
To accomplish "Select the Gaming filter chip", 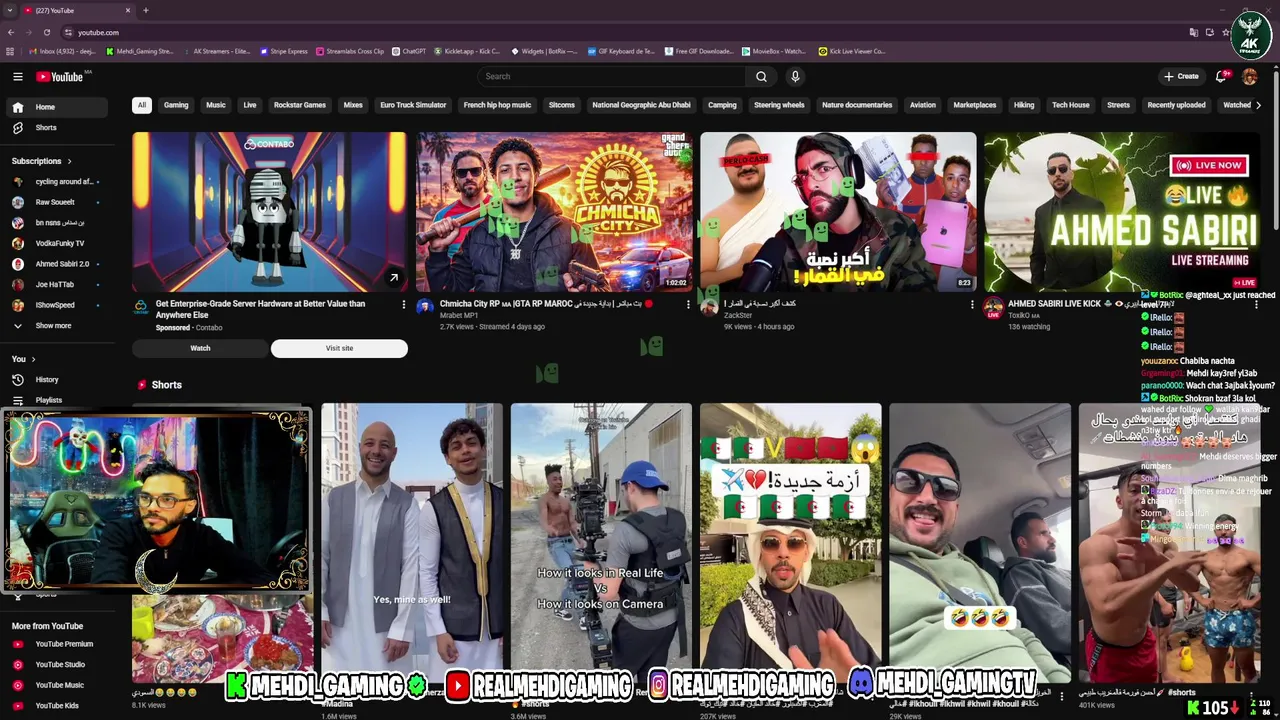I will (x=176, y=105).
